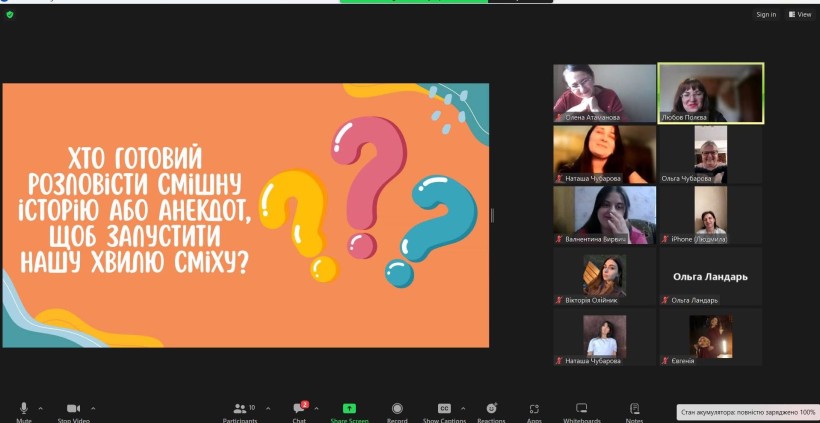
Task: Click muted mic icon on Олена Атаманова tile
Action: point(559,118)
